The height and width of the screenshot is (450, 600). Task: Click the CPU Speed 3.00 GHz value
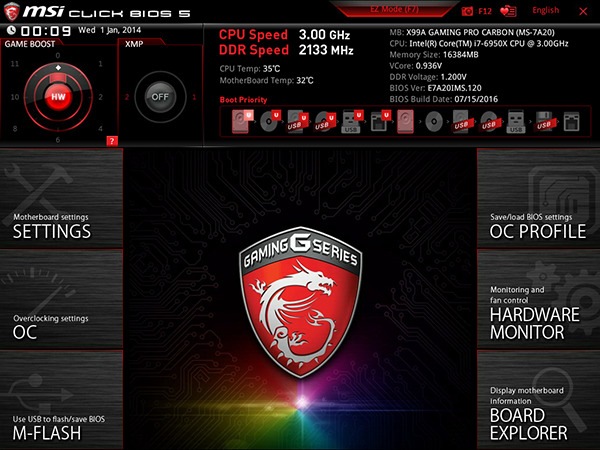coord(324,35)
